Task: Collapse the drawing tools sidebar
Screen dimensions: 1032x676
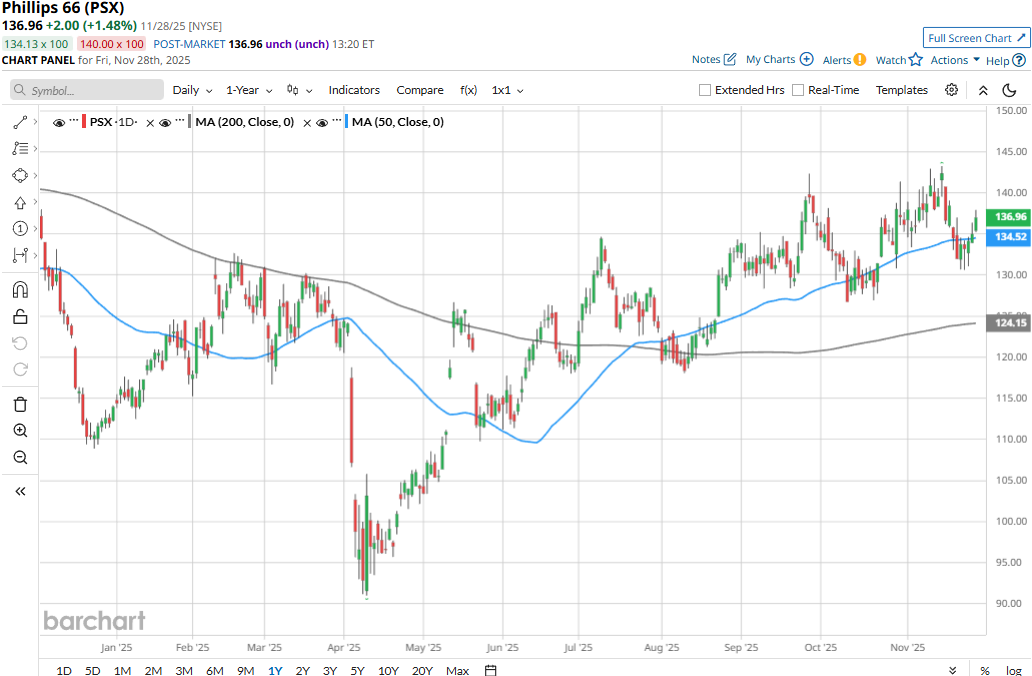Action: coord(20,491)
